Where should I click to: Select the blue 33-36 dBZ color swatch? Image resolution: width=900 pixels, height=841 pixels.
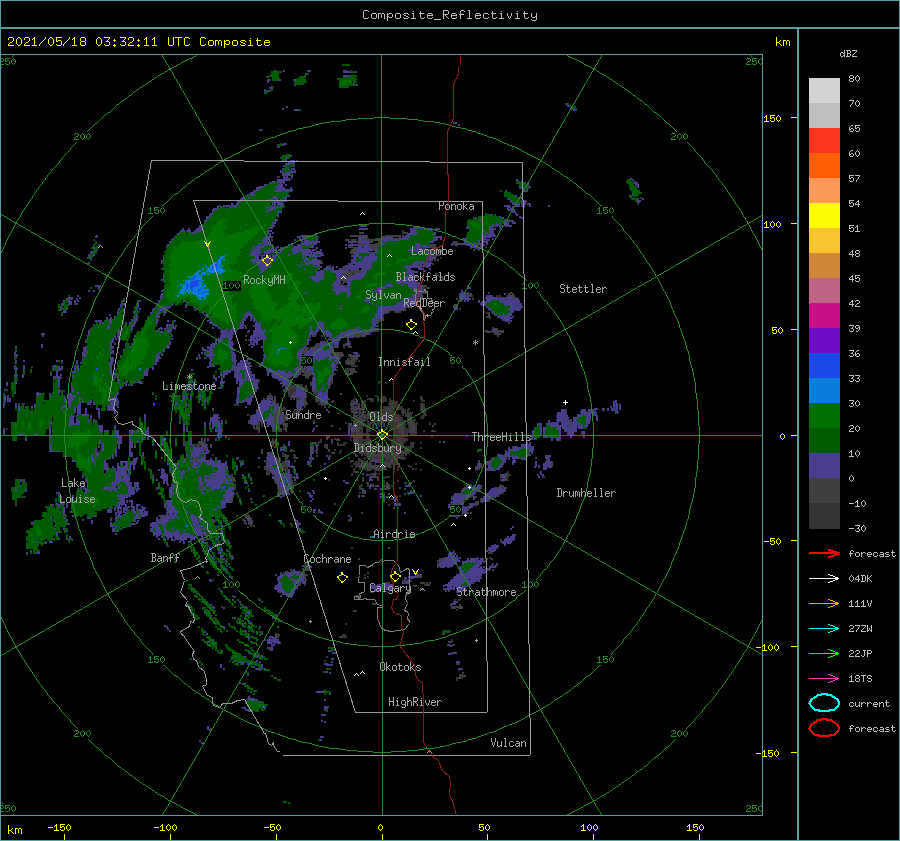click(x=824, y=366)
